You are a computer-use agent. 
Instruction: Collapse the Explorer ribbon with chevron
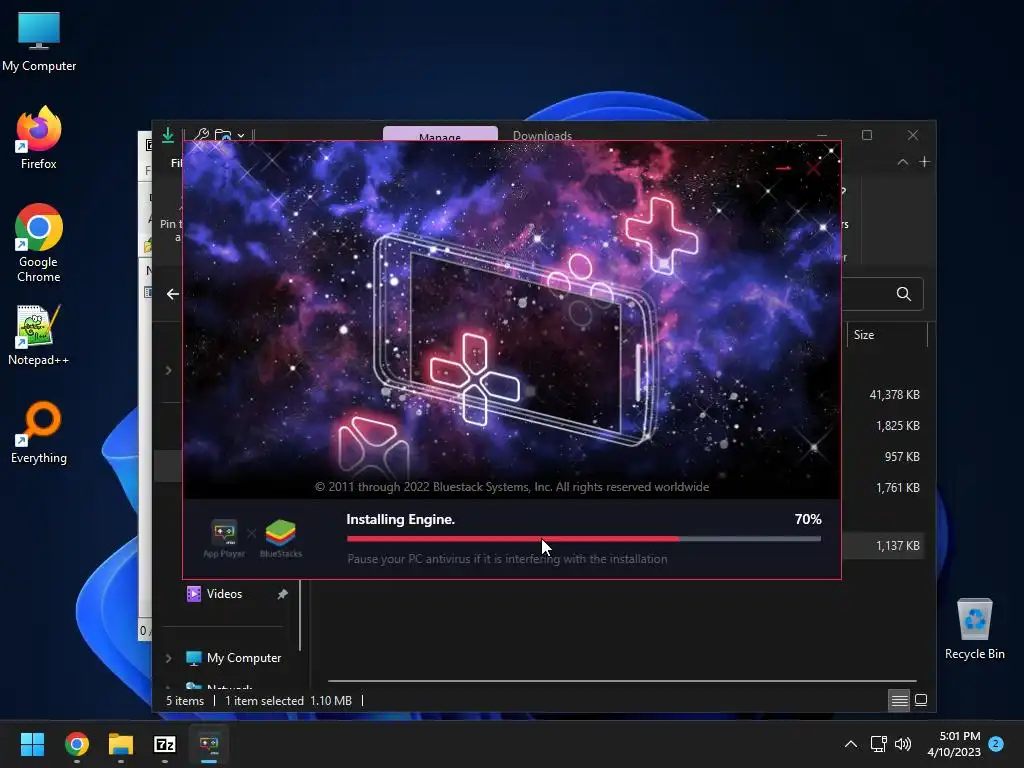click(903, 162)
